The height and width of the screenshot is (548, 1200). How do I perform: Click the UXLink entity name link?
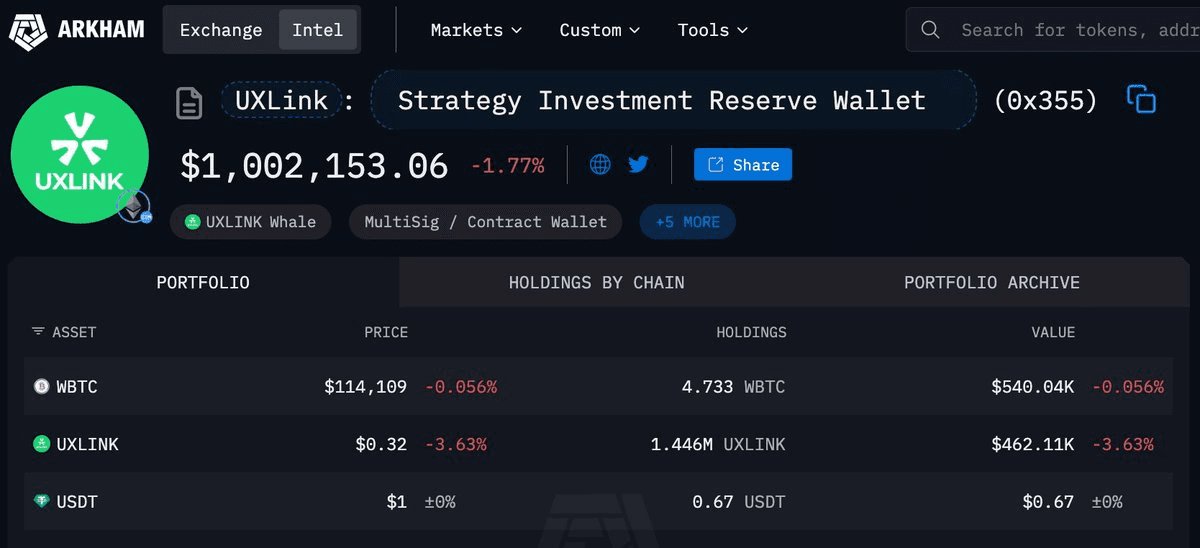click(280, 101)
